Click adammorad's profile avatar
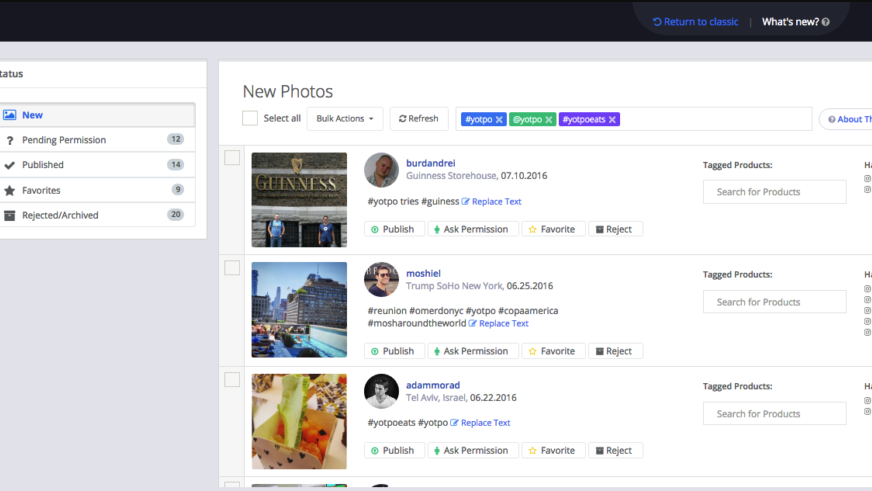 tap(381, 391)
